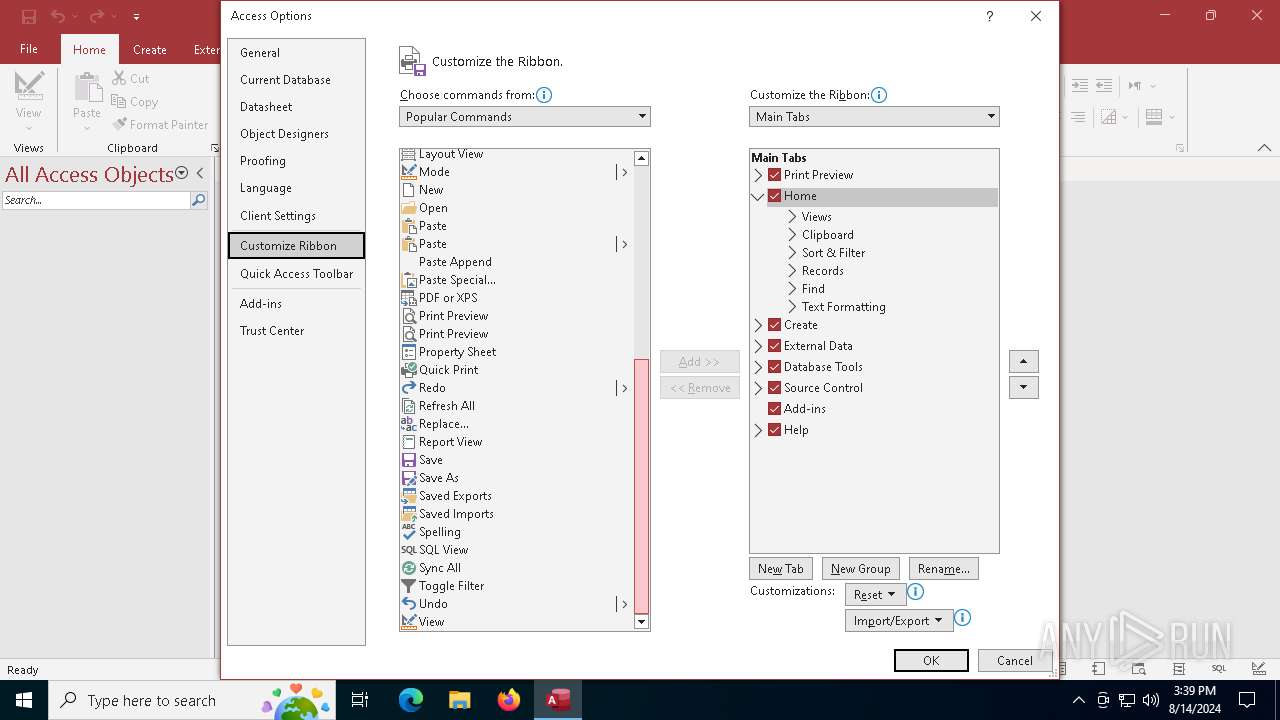The height and width of the screenshot is (720, 1280).
Task: Select the Spelling command icon
Action: pyautogui.click(x=408, y=532)
